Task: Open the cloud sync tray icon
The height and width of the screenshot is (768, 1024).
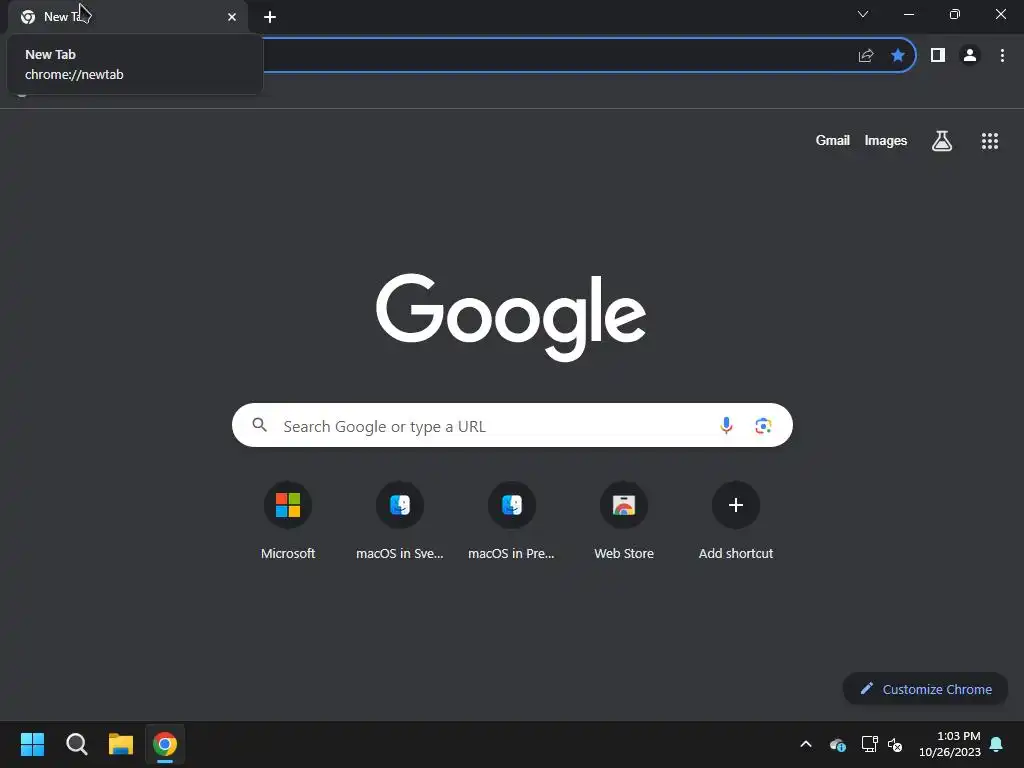Action: click(837, 744)
